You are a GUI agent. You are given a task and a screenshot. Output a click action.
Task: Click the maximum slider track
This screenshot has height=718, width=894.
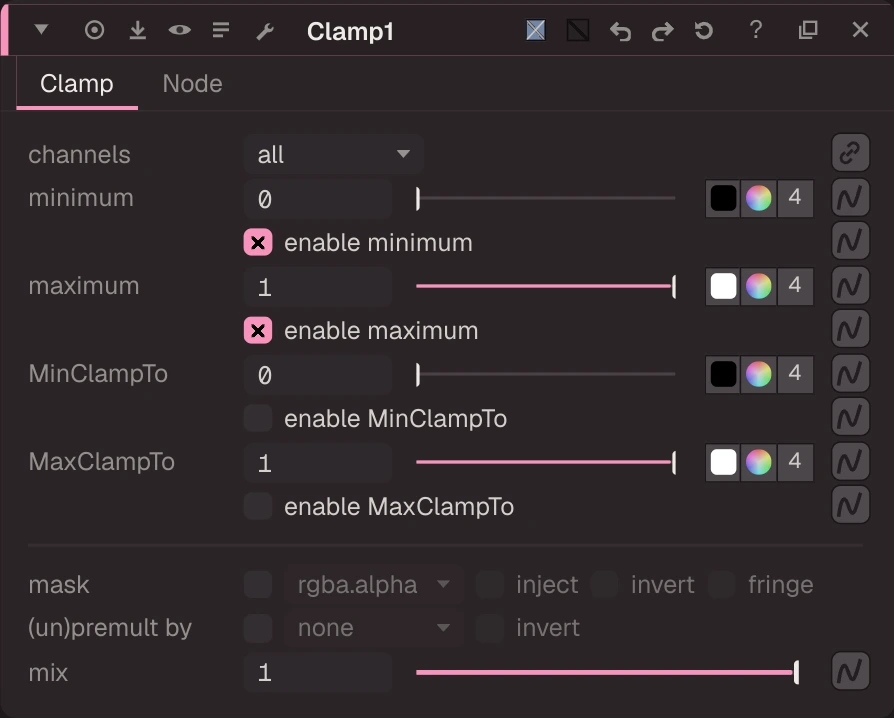546,286
